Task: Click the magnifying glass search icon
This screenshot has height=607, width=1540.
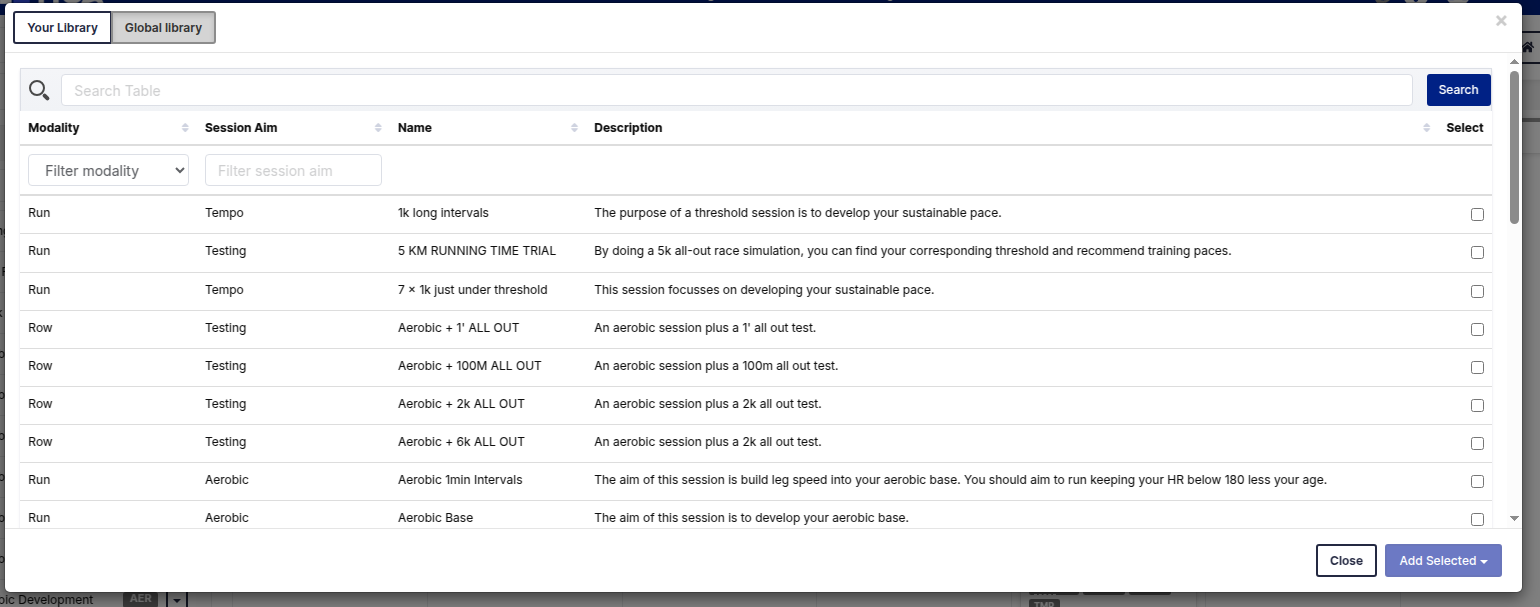Action: tap(39, 90)
